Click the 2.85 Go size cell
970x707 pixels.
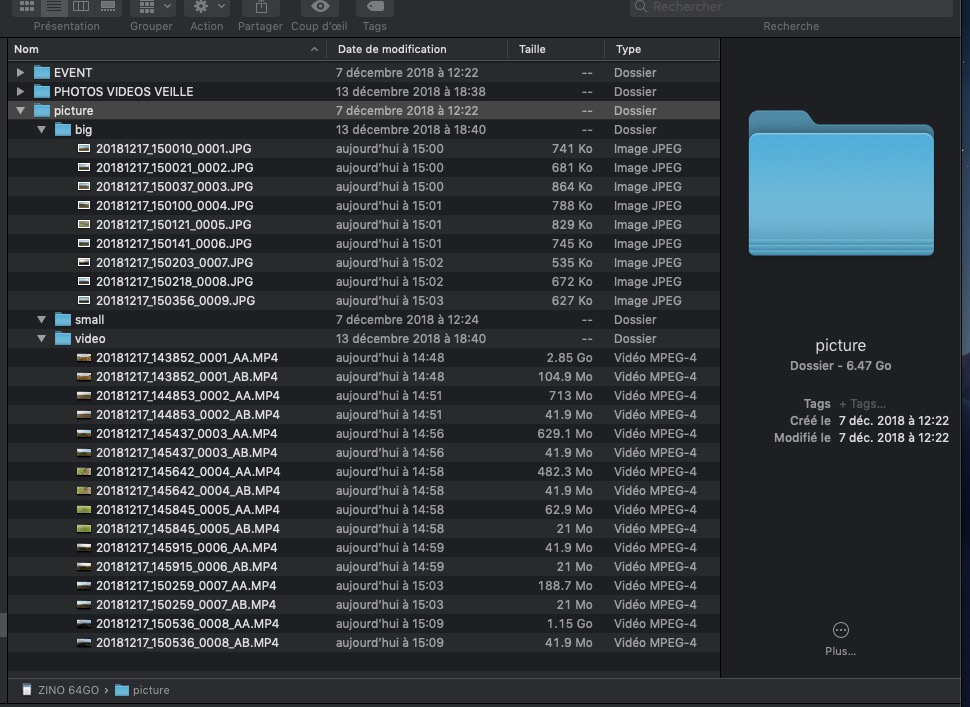tap(569, 358)
